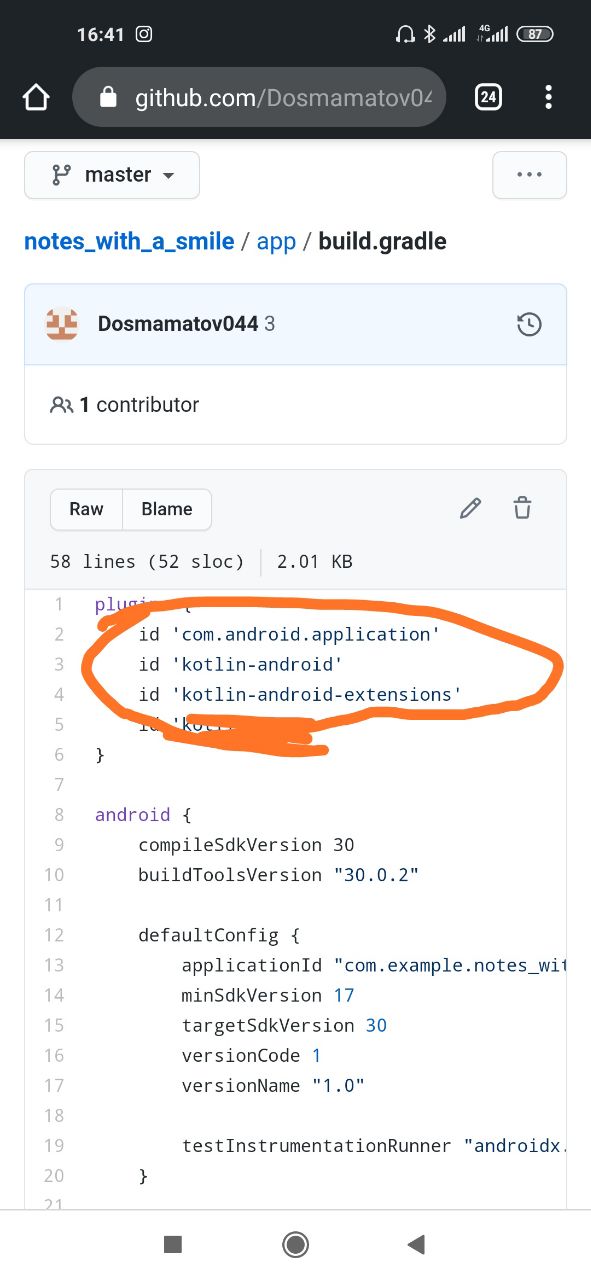Viewport: 591px width, 1280px height.
Task: Open the Blame view
Action: (x=167, y=509)
